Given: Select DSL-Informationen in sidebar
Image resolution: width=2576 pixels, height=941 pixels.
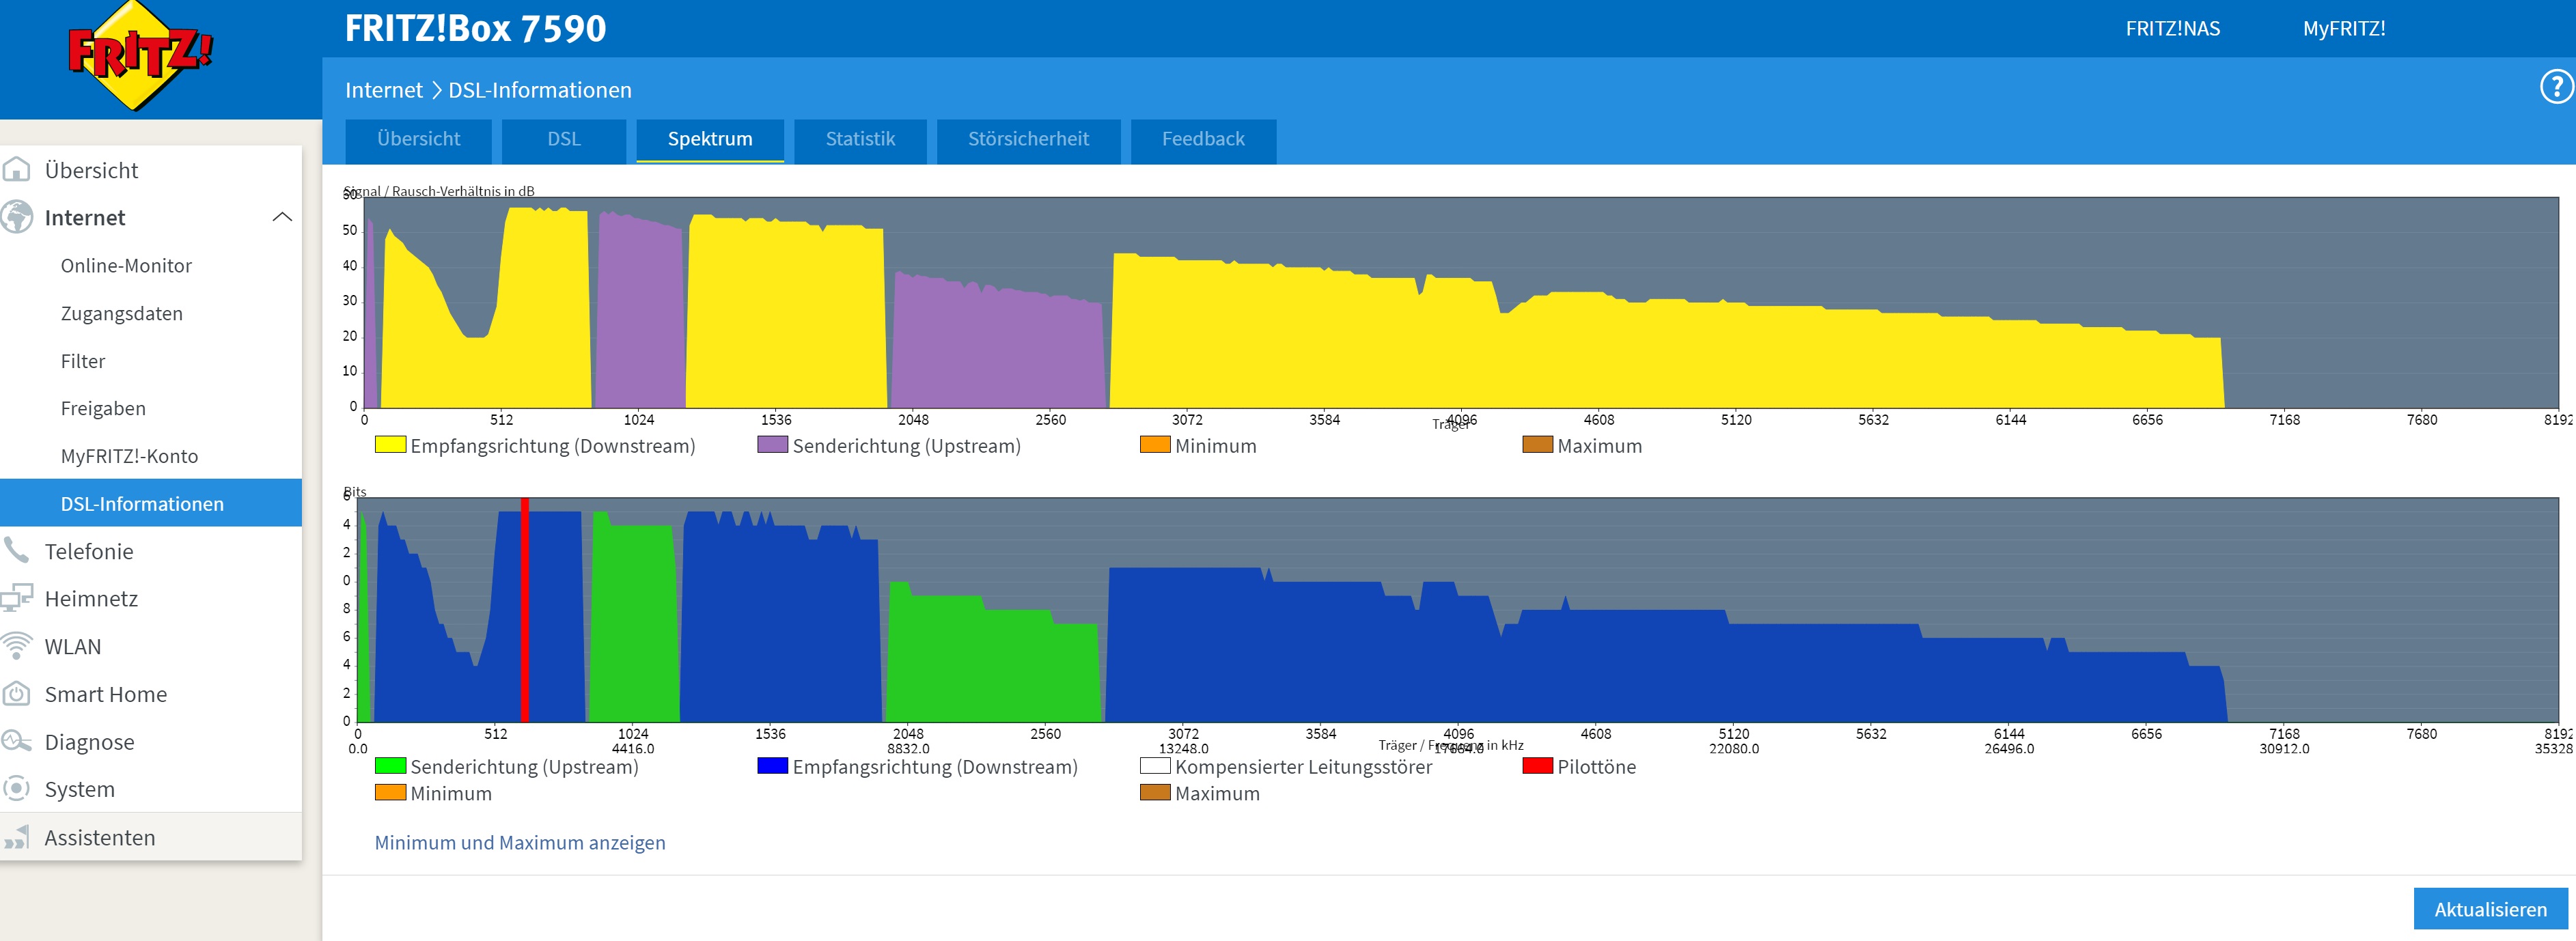Looking at the screenshot, I should (x=151, y=503).
